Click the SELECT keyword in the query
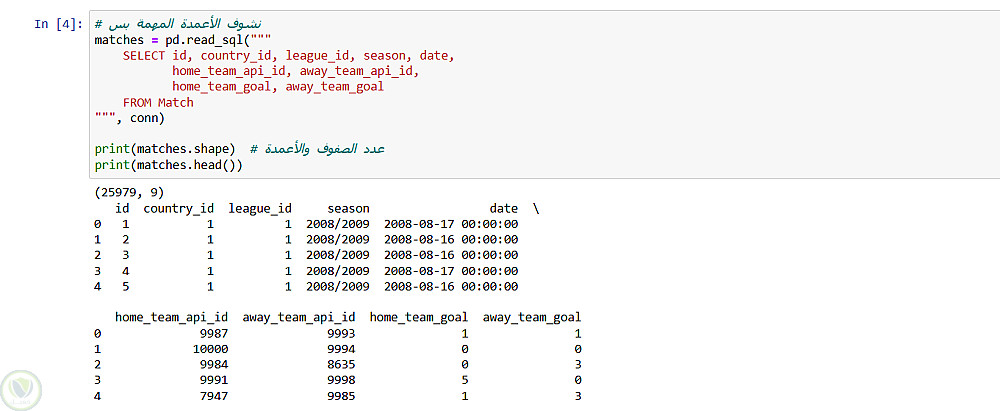The width and height of the screenshot is (1000, 411). (144, 55)
